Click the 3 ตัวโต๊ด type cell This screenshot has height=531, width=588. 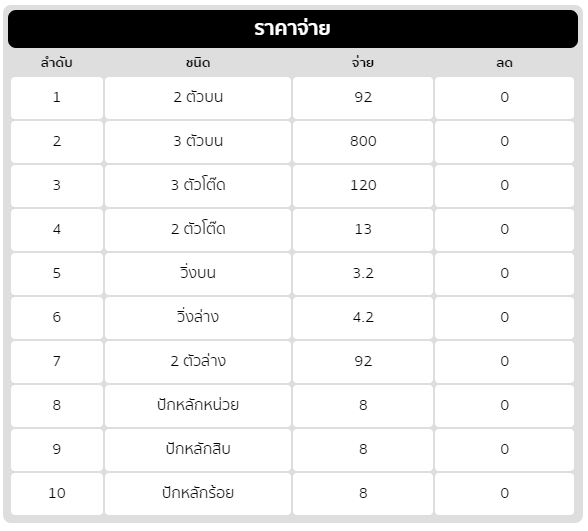coord(198,186)
